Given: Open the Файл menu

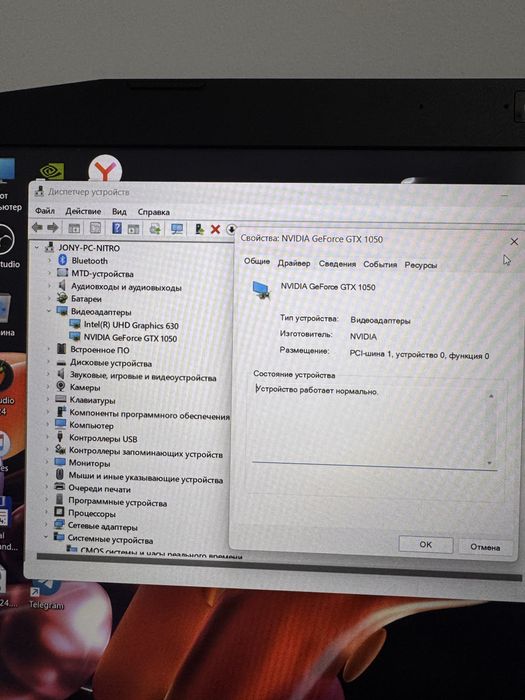Looking at the screenshot, I should (45, 211).
